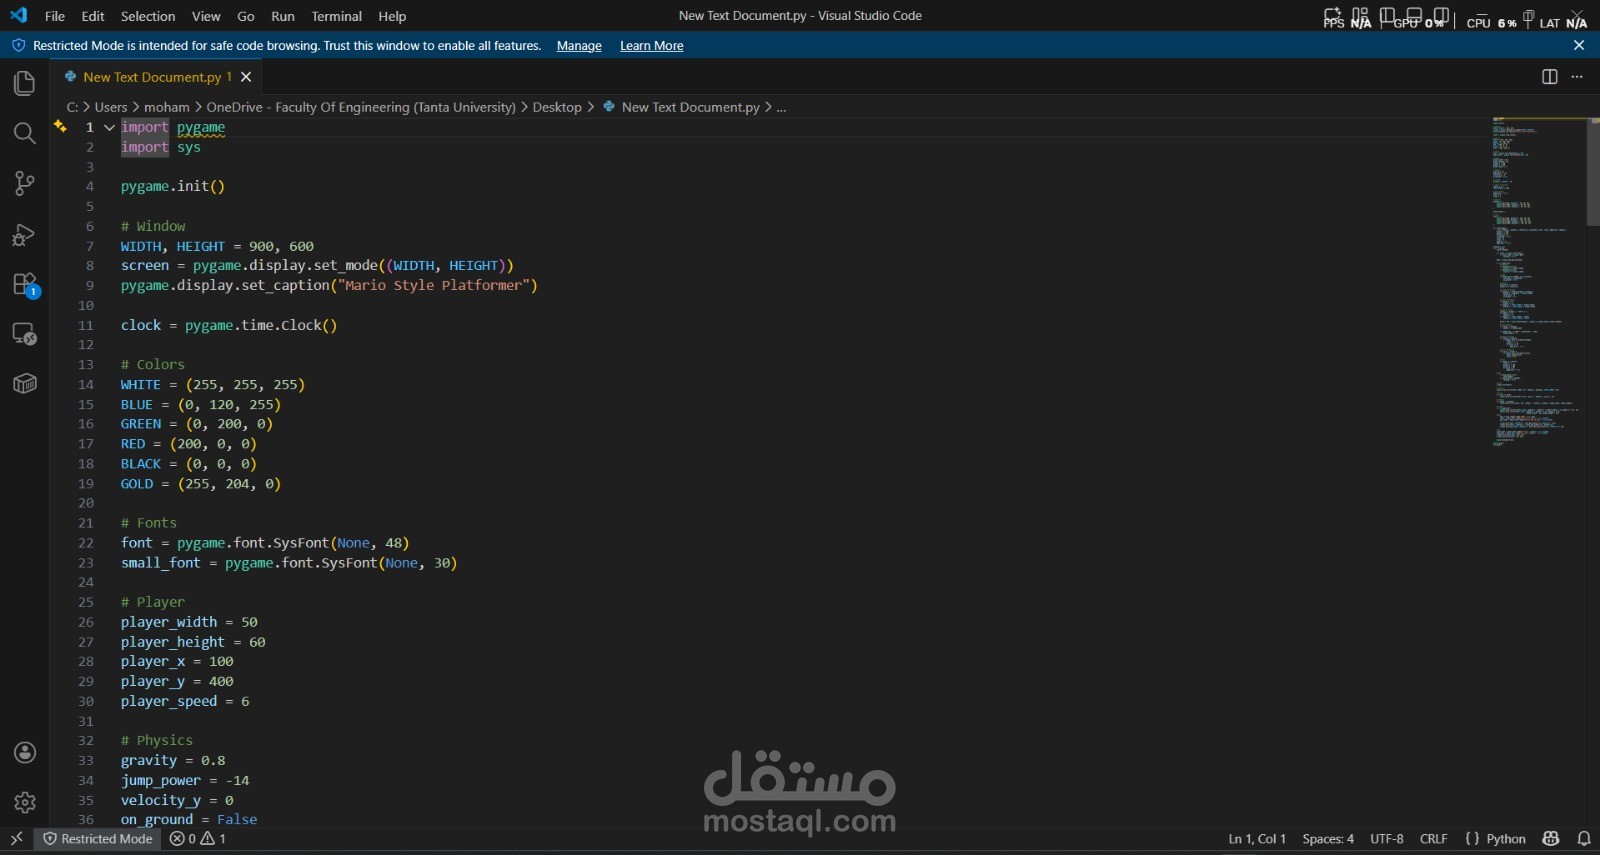Open customize layout icon in title bar

[x=1360, y=15]
